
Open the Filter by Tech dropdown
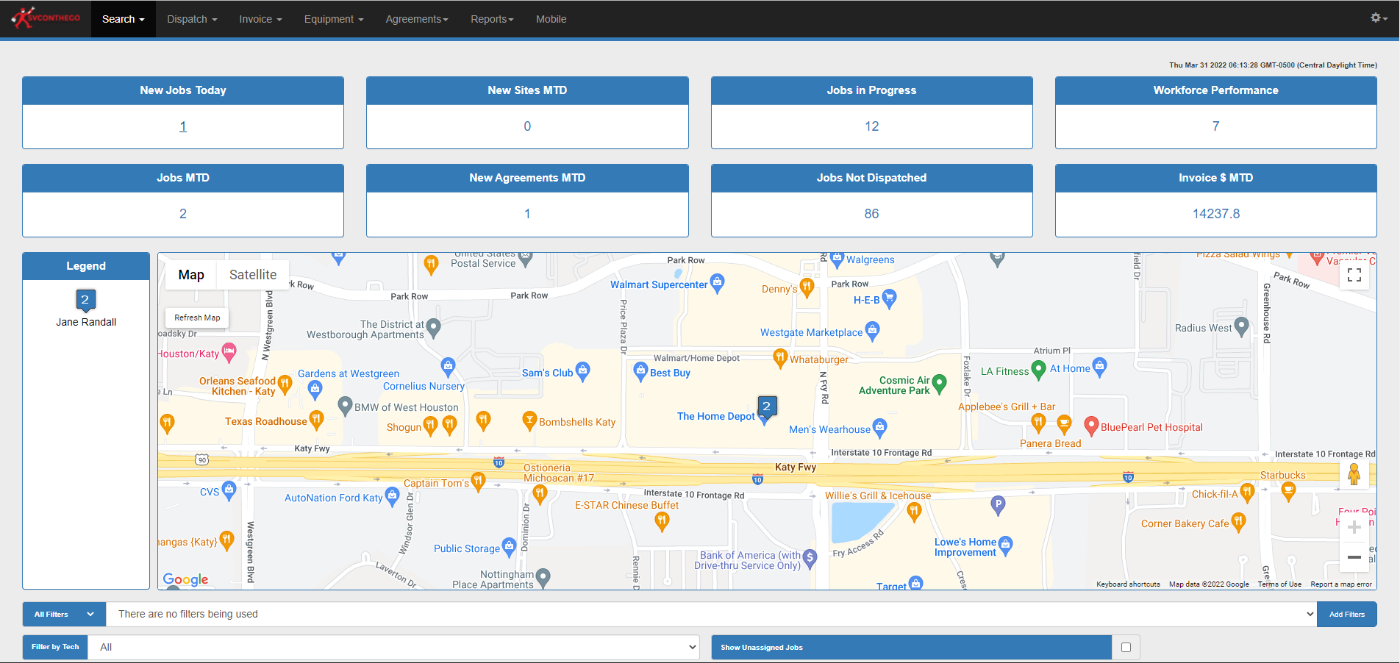(393, 647)
